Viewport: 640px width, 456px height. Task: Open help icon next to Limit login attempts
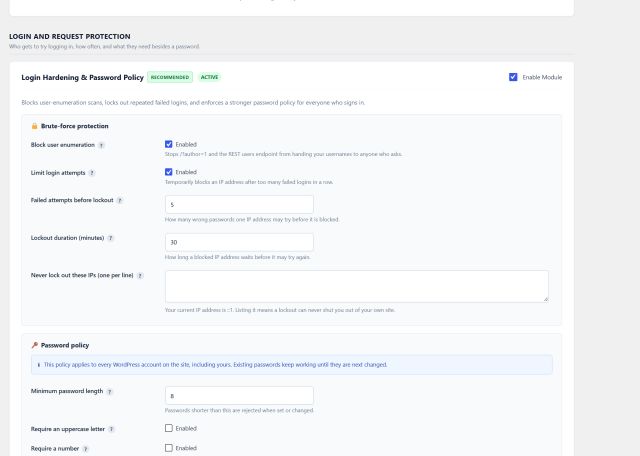(92, 173)
